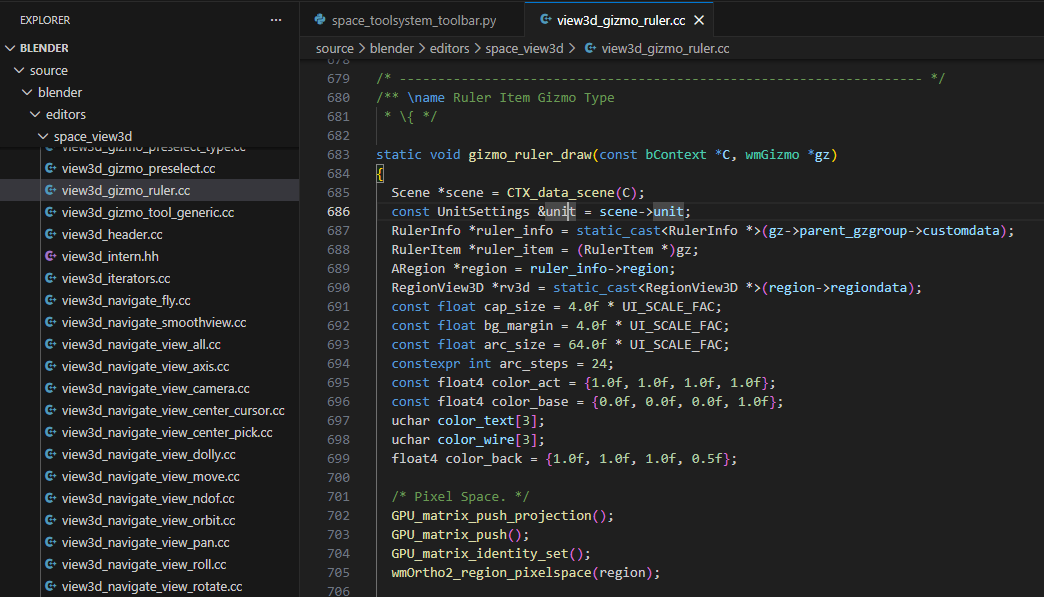Open view3d_gizmo_tool_generic.cc file
Screen dimensions: 1044x597
(149, 212)
